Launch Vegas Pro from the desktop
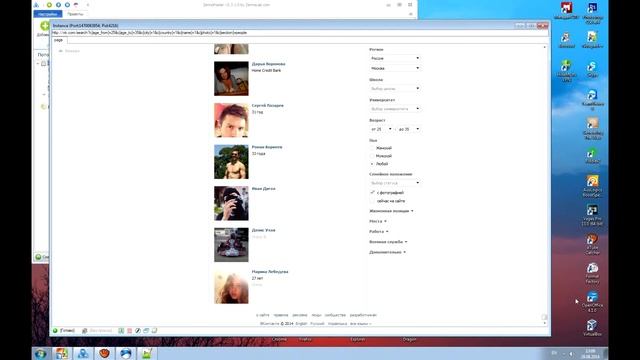Screen dimensions: 640x360 click(x=592, y=215)
